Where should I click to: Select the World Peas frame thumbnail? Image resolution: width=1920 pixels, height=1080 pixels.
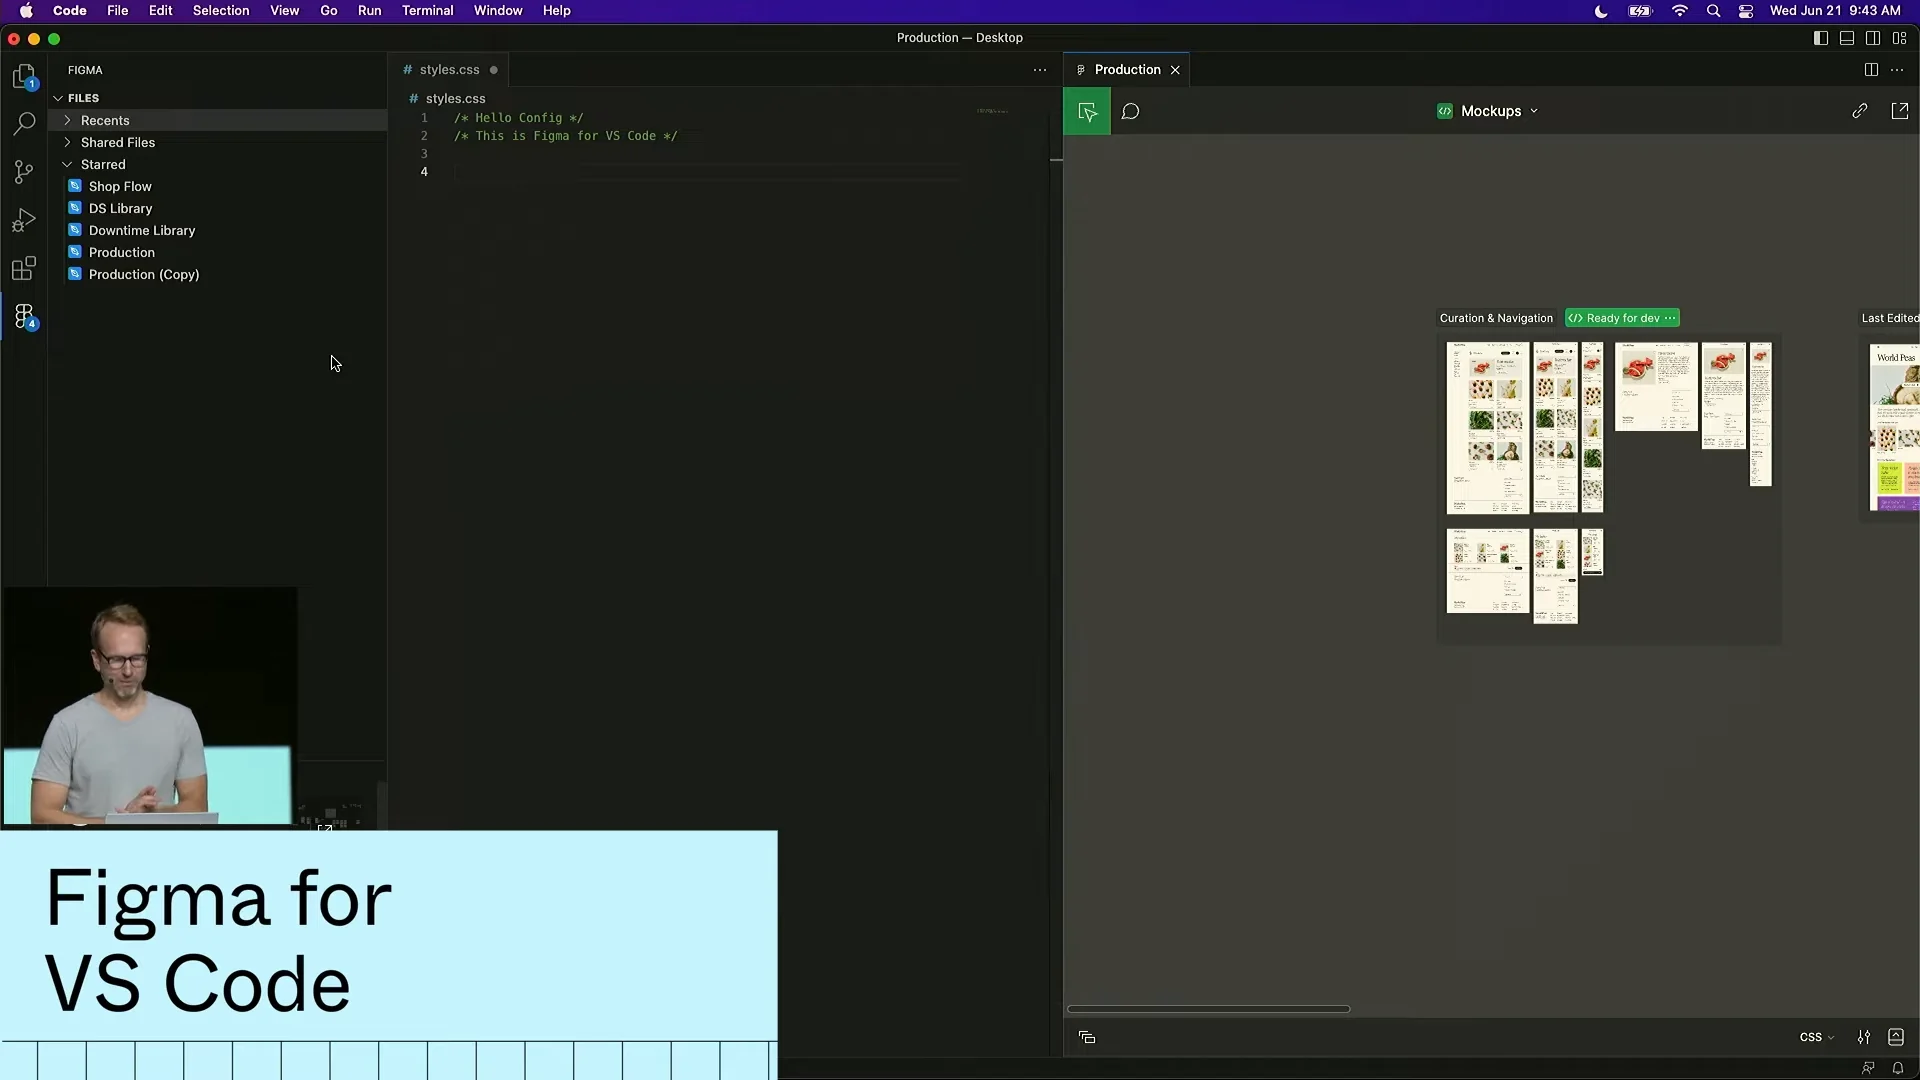click(x=1895, y=428)
